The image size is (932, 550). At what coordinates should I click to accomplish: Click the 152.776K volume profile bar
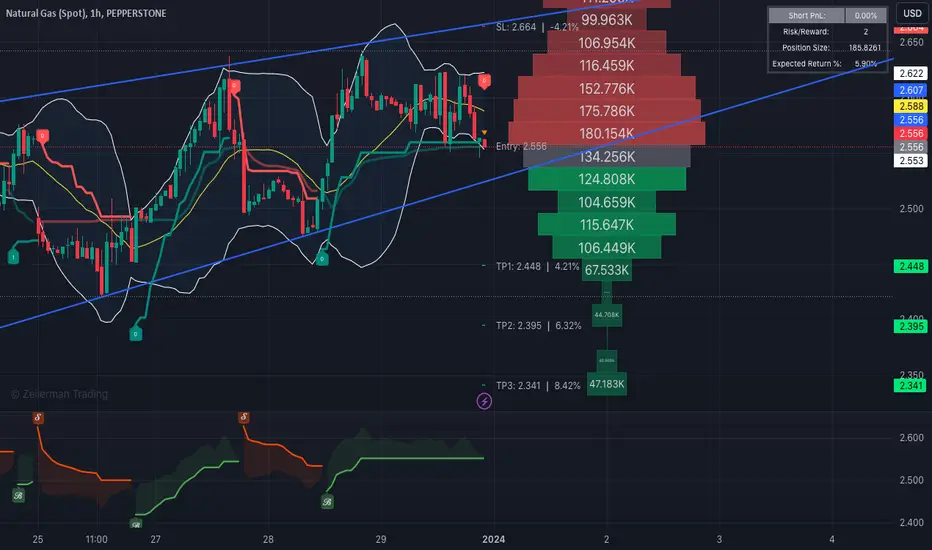(x=607, y=88)
